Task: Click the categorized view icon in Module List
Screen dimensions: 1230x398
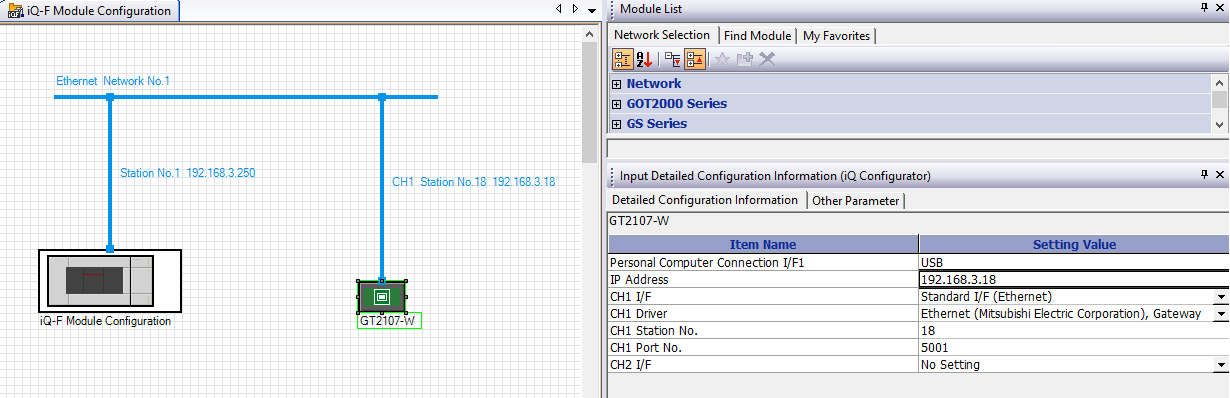Action: [621, 59]
